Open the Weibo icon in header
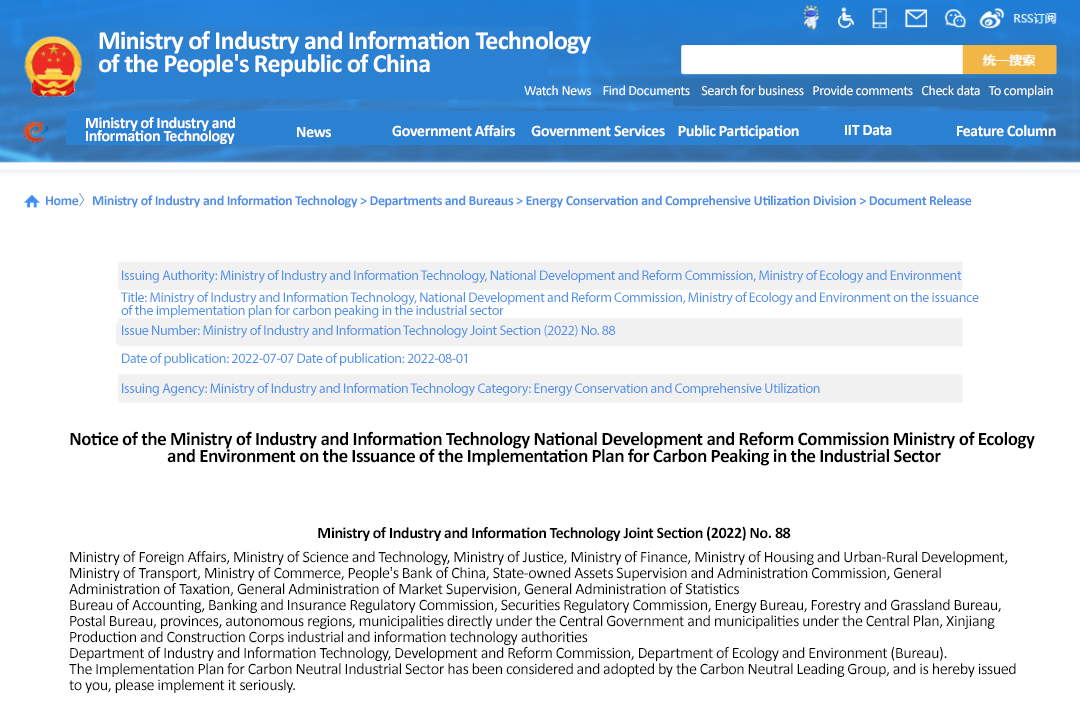This screenshot has width=1080, height=716. click(x=991, y=19)
